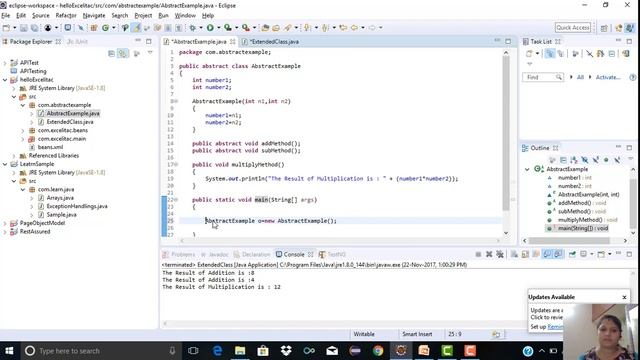This screenshot has width=640, height=360.
Task: Click the editor vertical scrollbar
Action: (506, 133)
